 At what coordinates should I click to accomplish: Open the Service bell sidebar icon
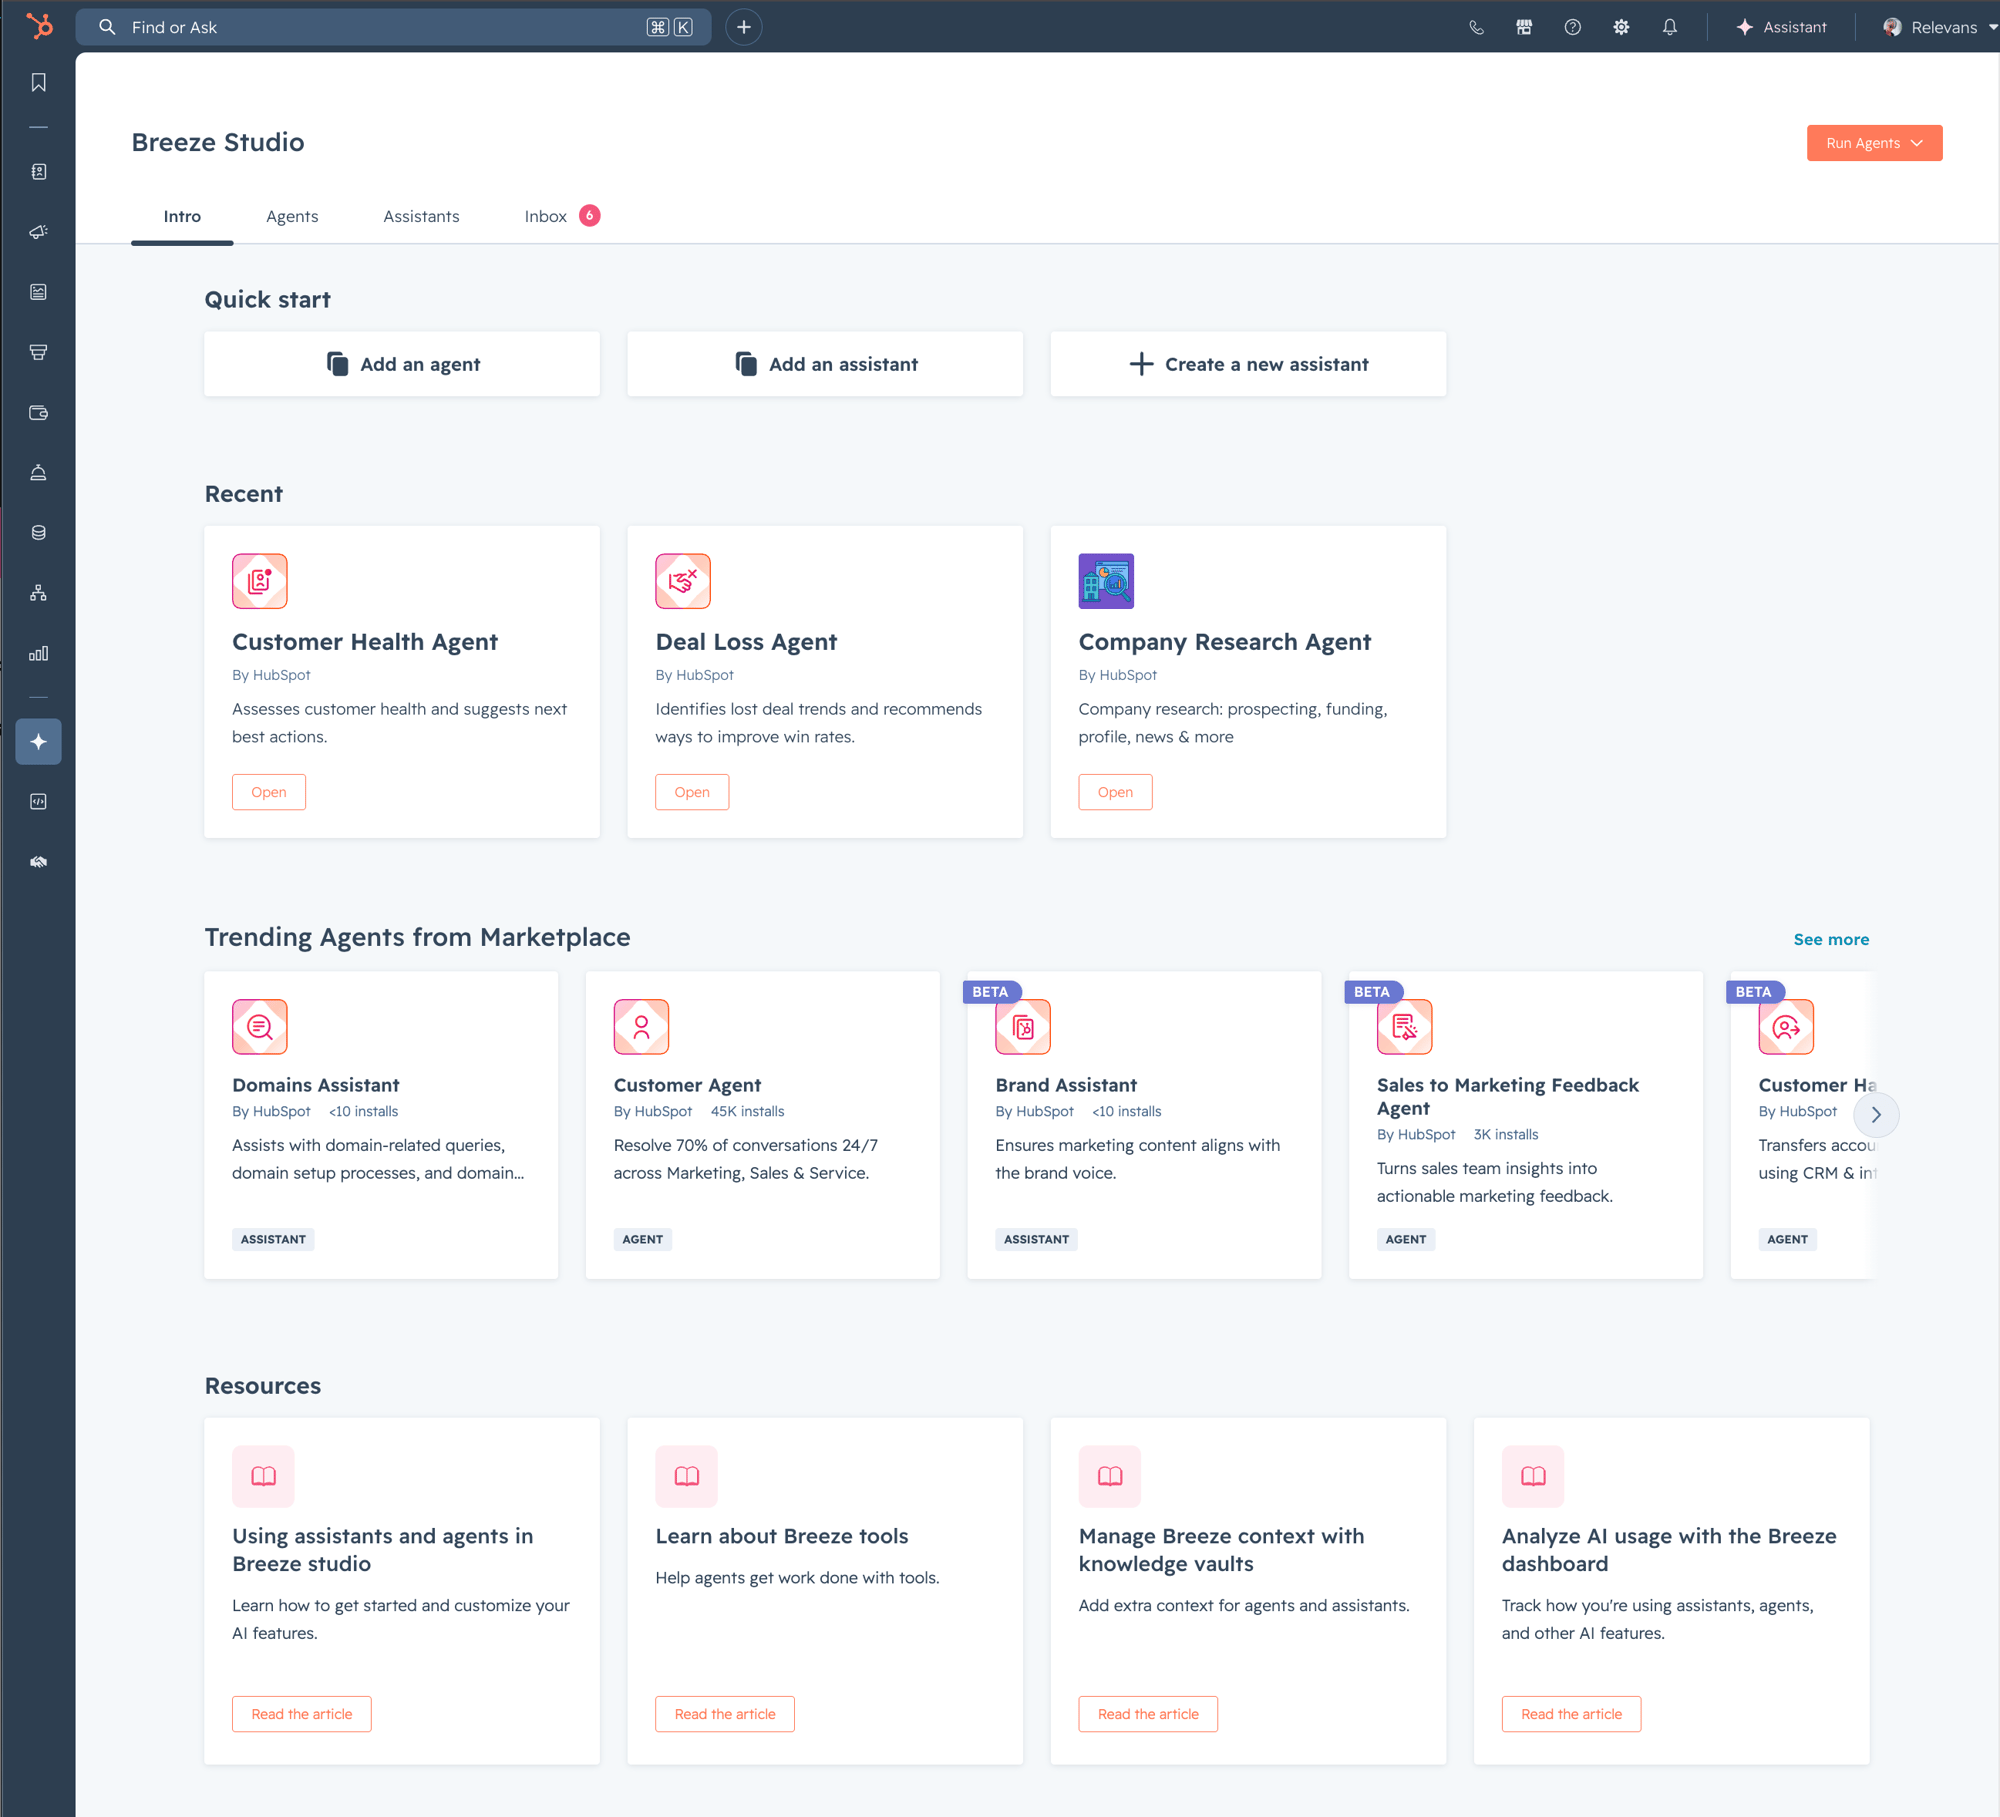point(39,473)
